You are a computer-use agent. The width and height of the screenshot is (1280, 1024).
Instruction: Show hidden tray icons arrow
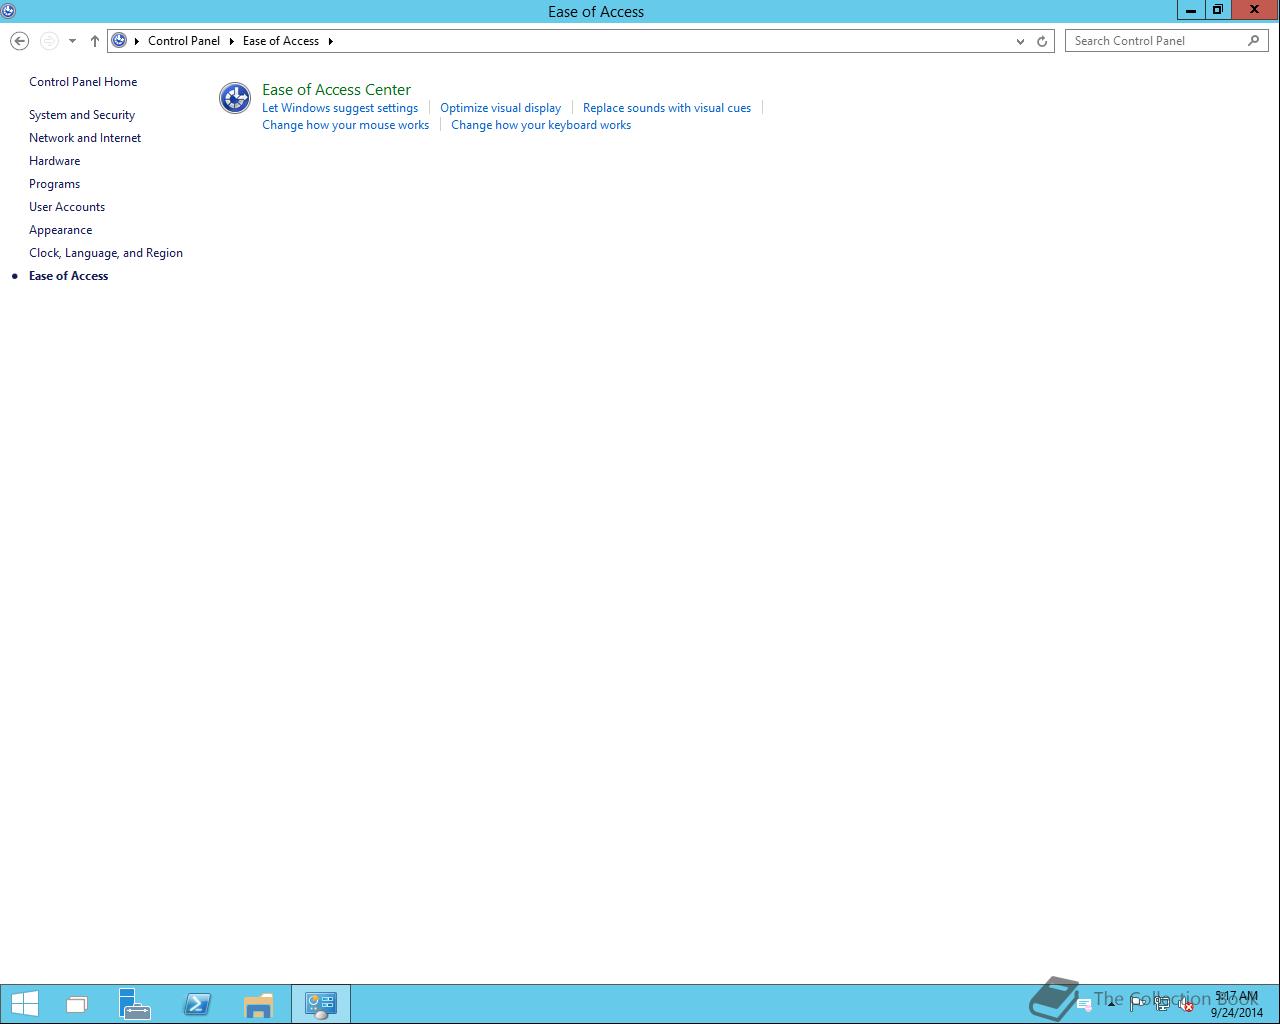(1111, 1004)
